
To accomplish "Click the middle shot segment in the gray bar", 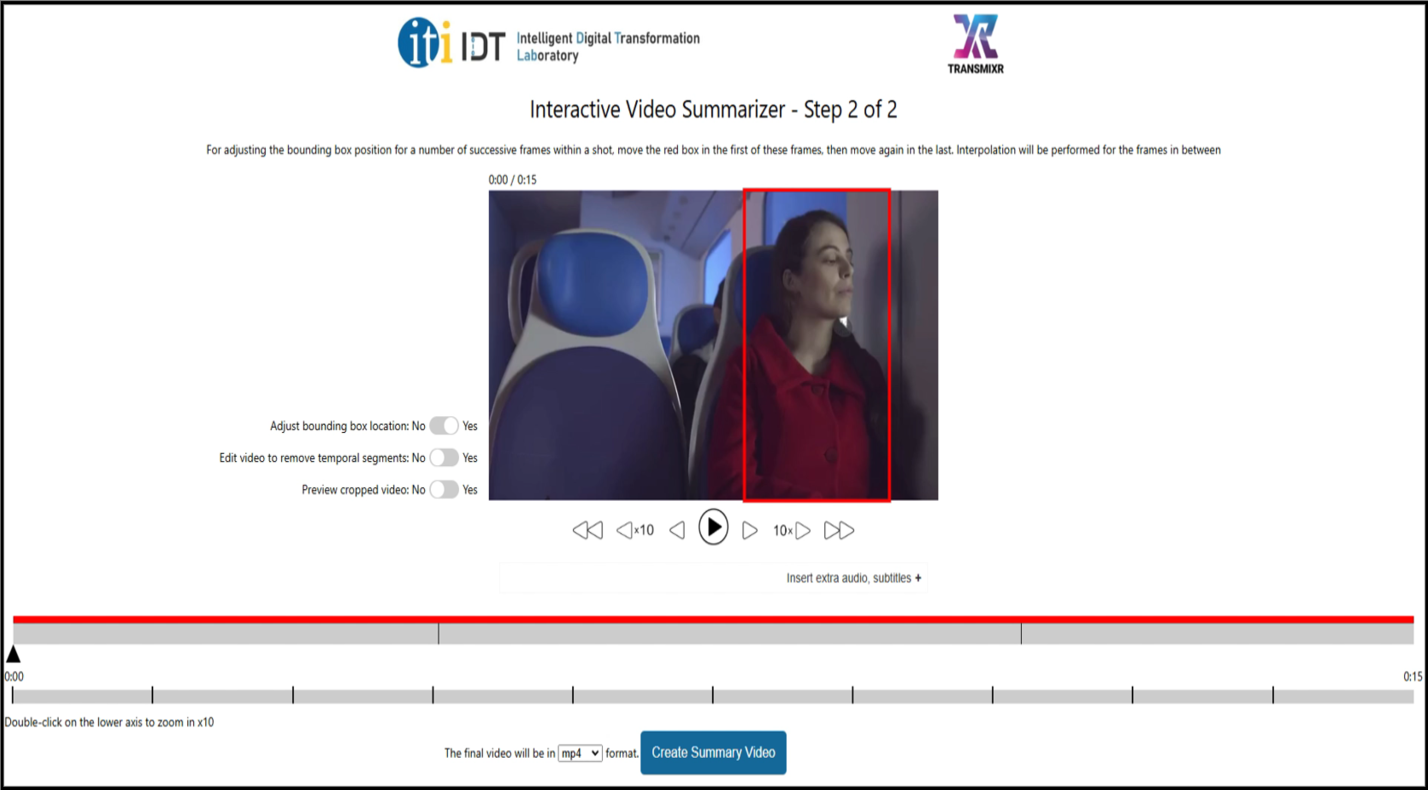I will click(729, 634).
